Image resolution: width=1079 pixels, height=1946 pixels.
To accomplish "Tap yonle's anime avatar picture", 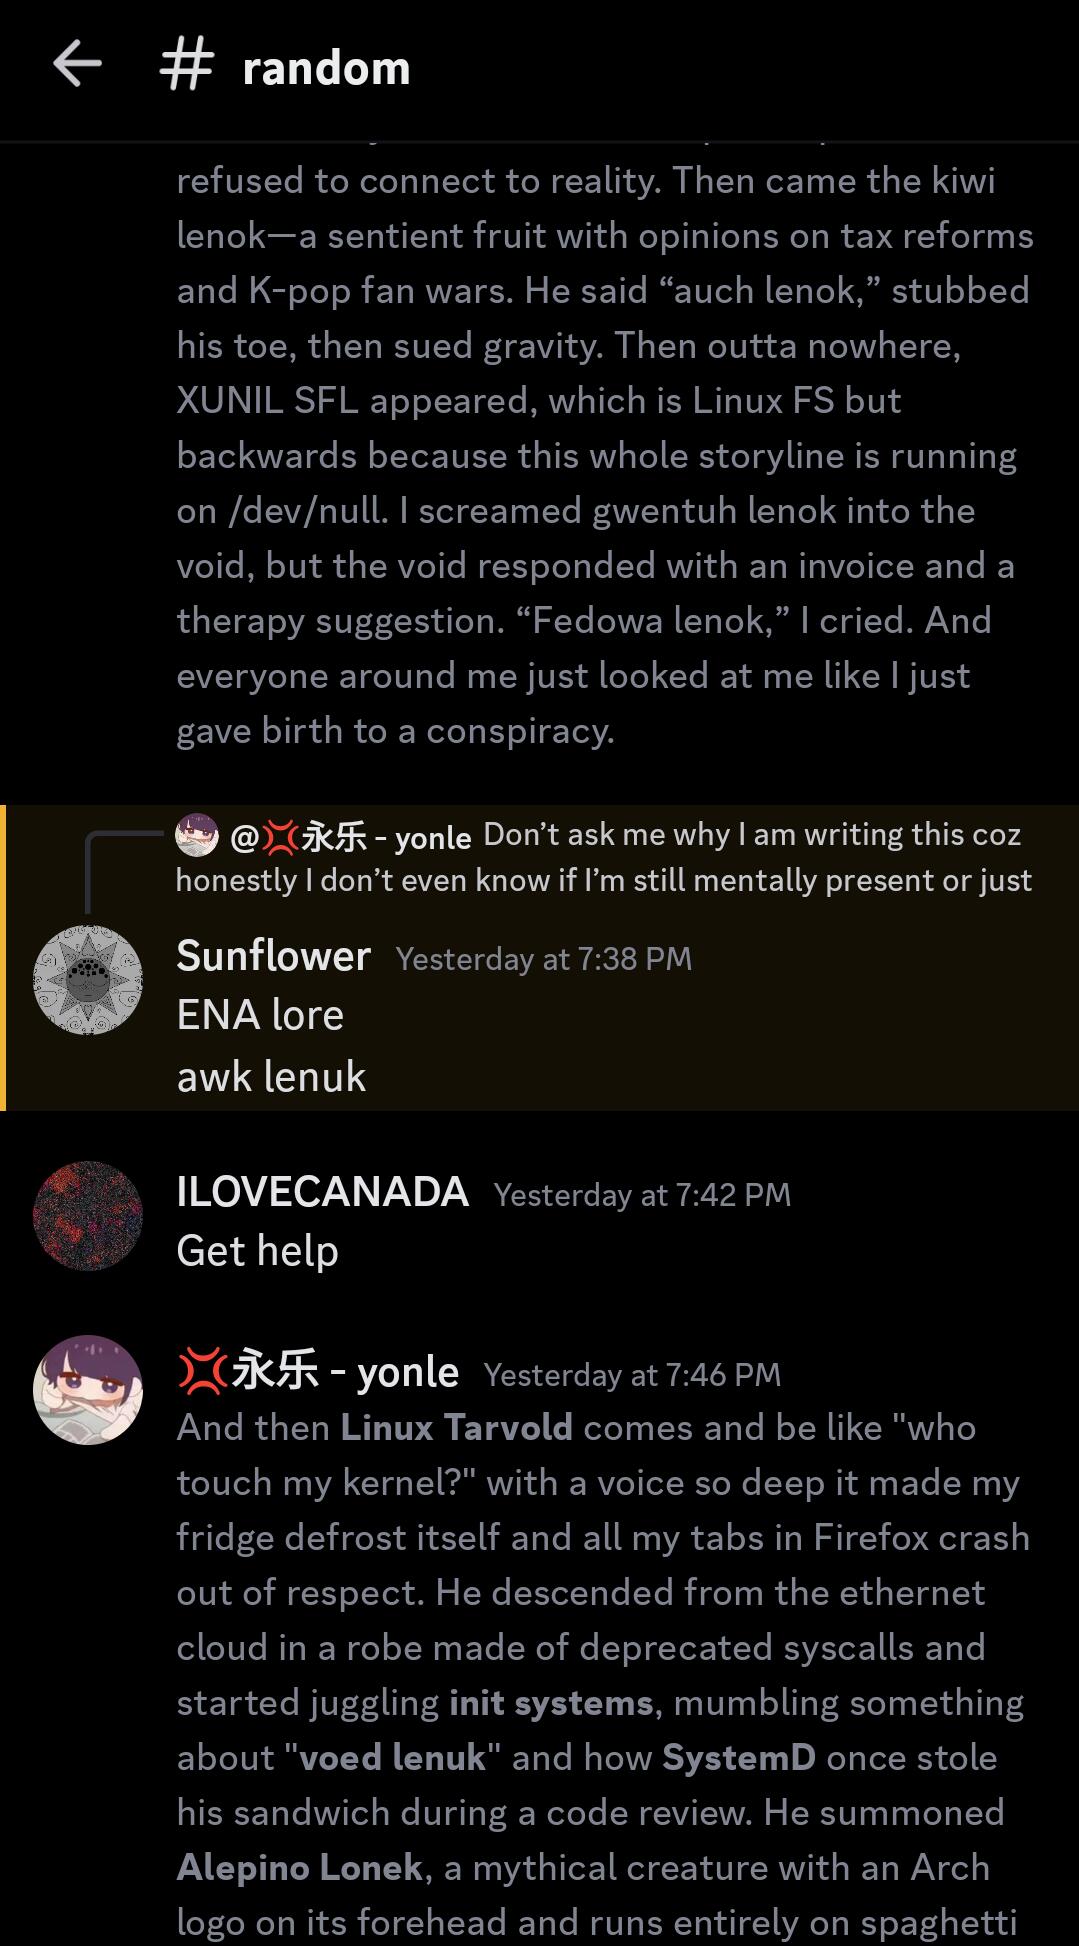I will 88,1390.
